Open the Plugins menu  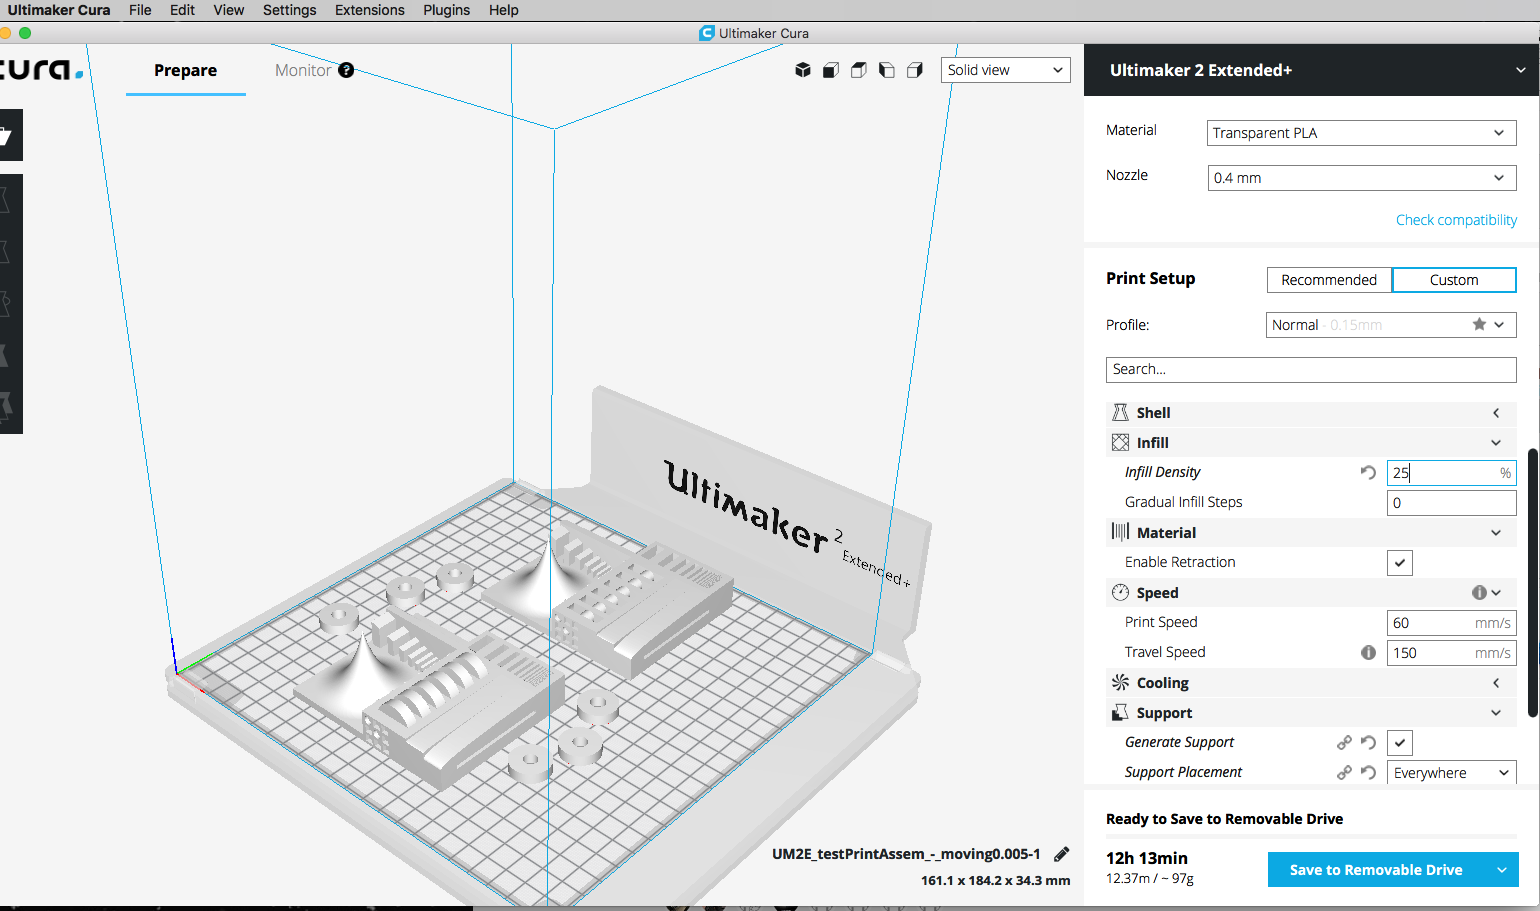(446, 10)
